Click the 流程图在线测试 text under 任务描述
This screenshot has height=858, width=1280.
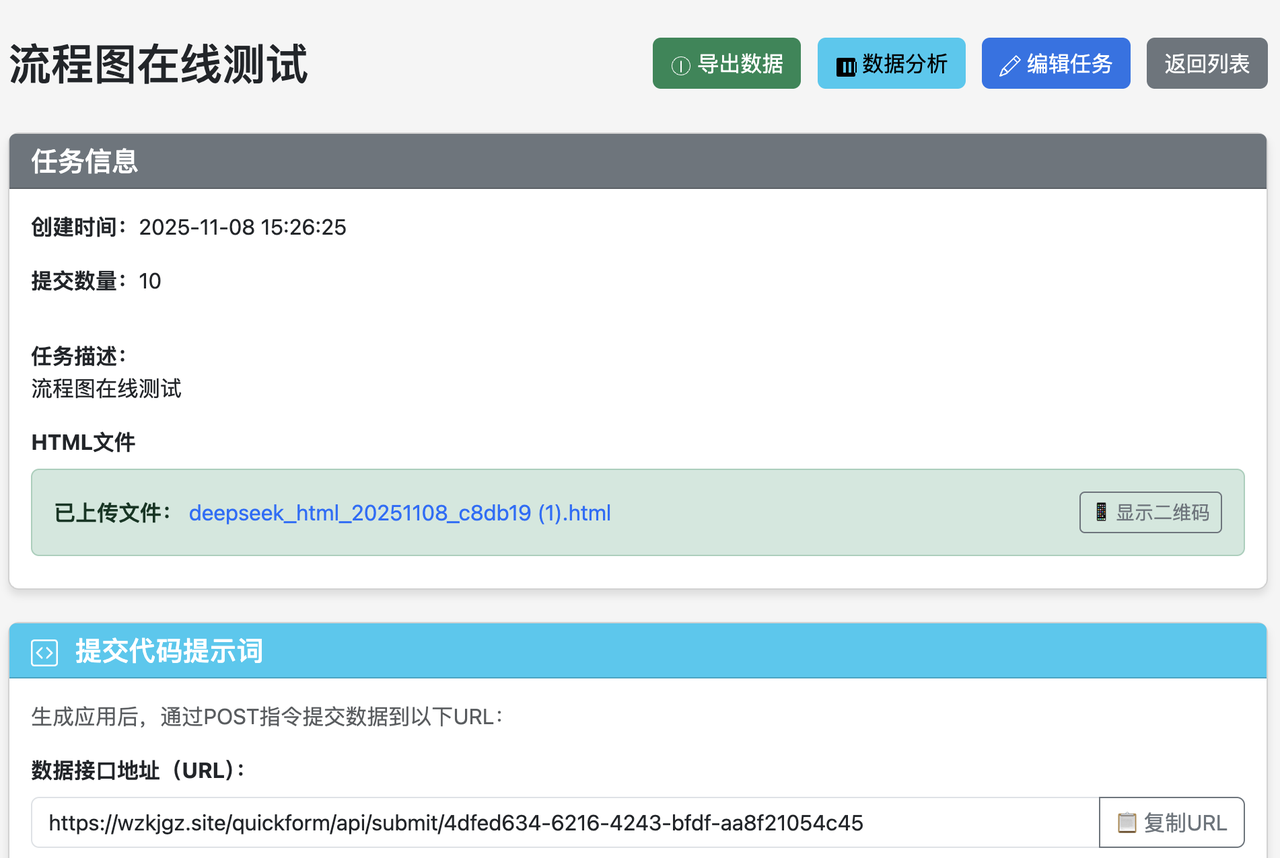coord(107,389)
